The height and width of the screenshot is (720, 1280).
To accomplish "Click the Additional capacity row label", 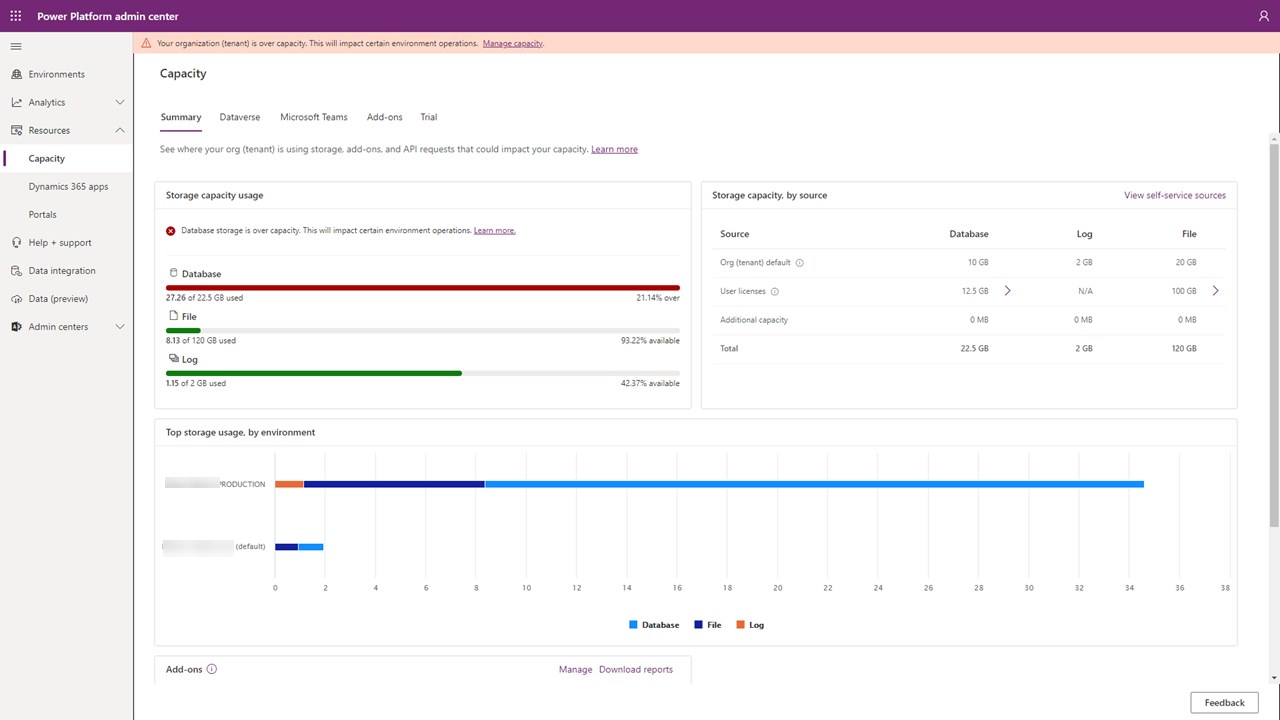I will pos(754,320).
